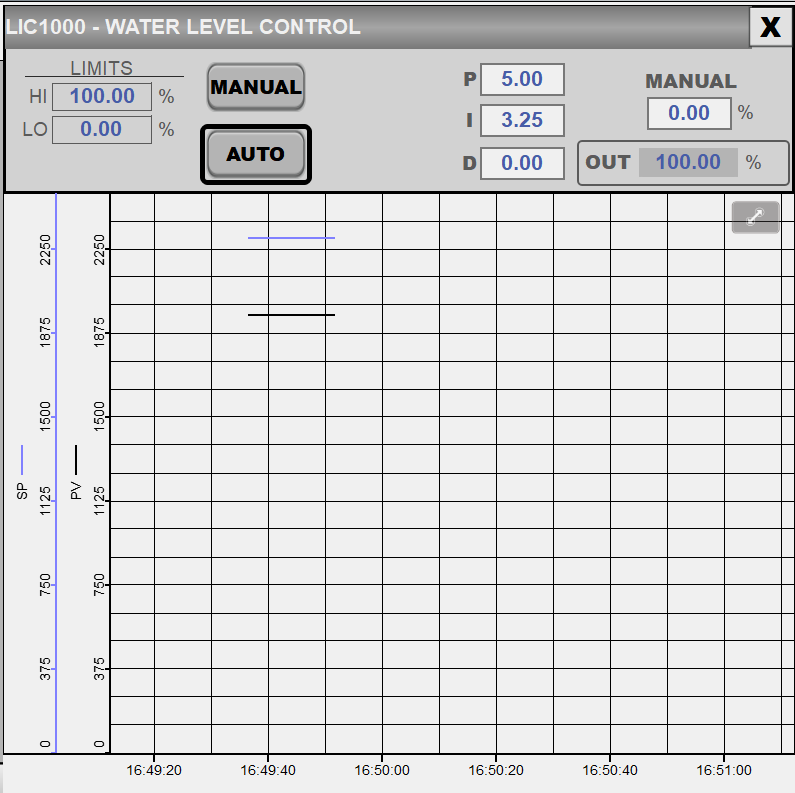Click the black PV trend line
The width and height of the screenshot is (795, 793).
pyautogui.click(x=292, y=315)
